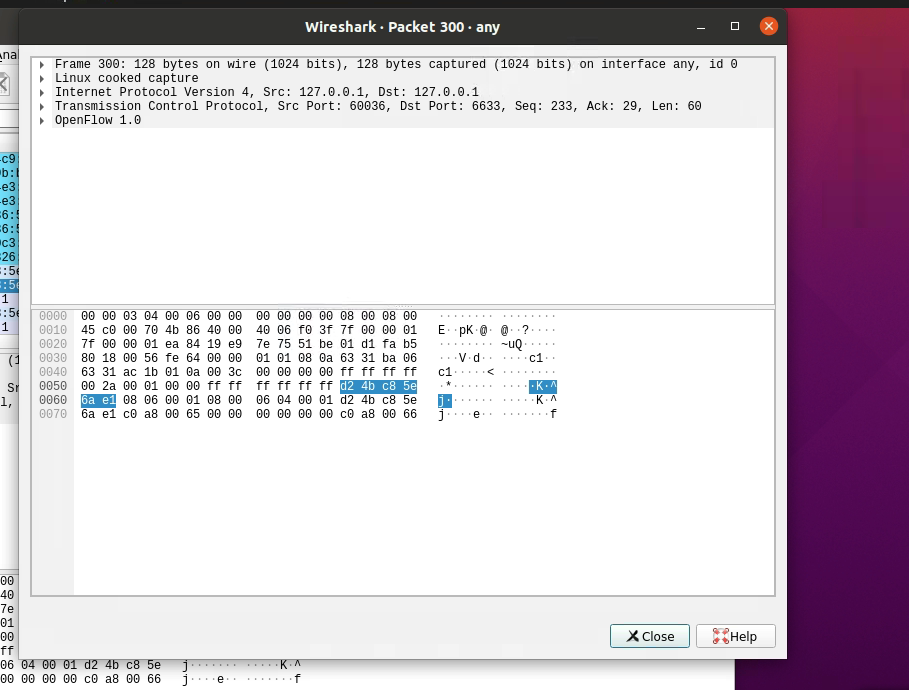Image resolution: width=909 pixels, height=690 pixels.
Task: Click the Wireshark Packet 300 title bar
Action: (402, 27)
